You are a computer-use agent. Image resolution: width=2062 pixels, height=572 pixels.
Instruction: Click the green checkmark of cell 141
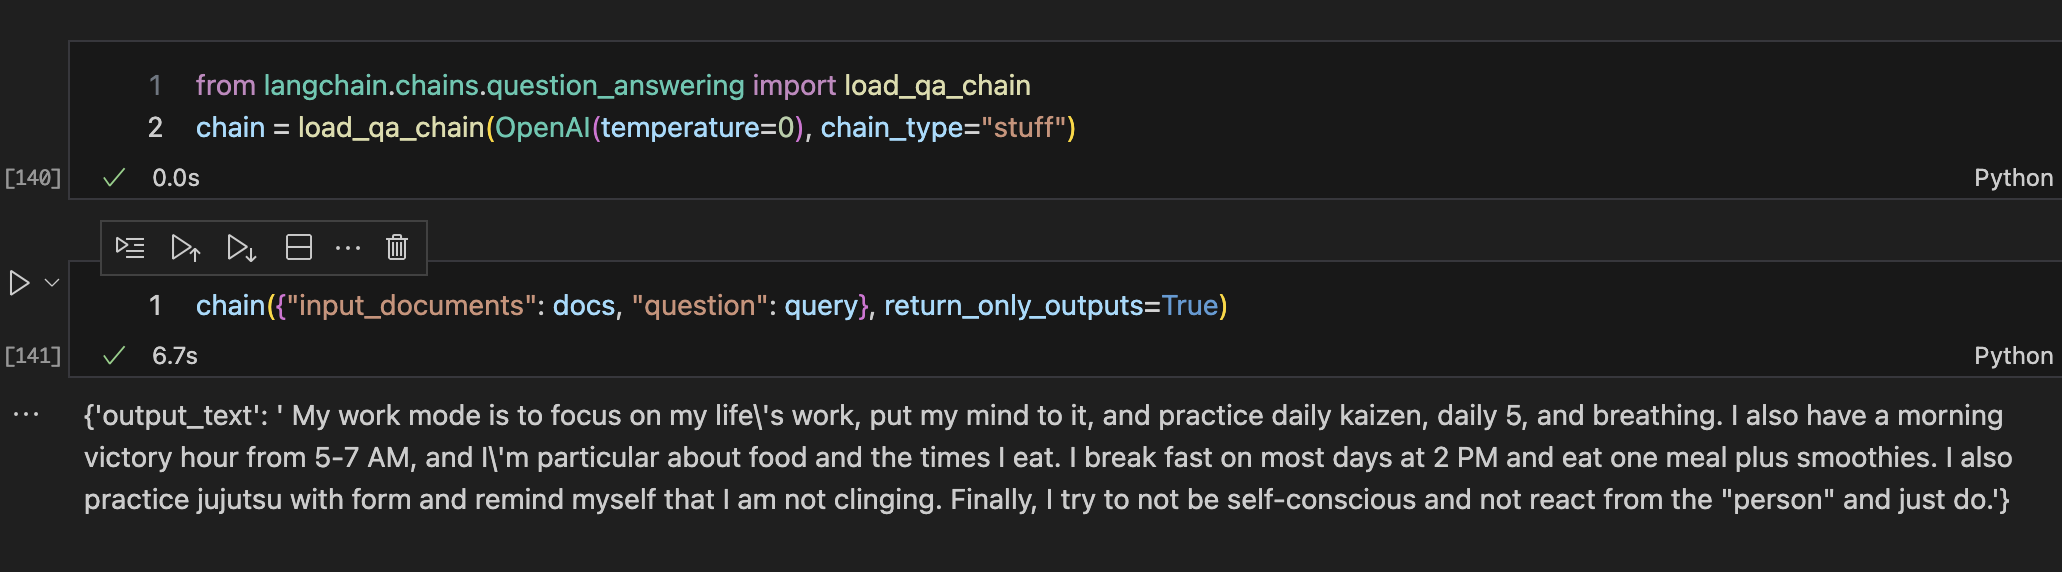point(115,355)
